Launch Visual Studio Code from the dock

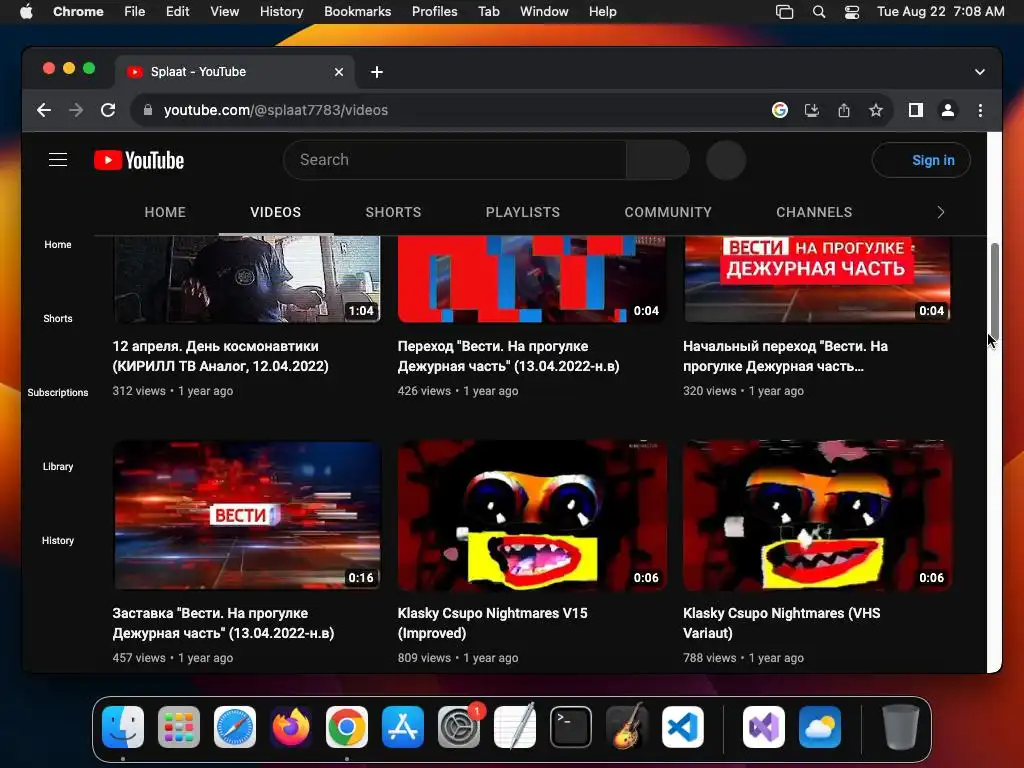(x=682, y=727)
